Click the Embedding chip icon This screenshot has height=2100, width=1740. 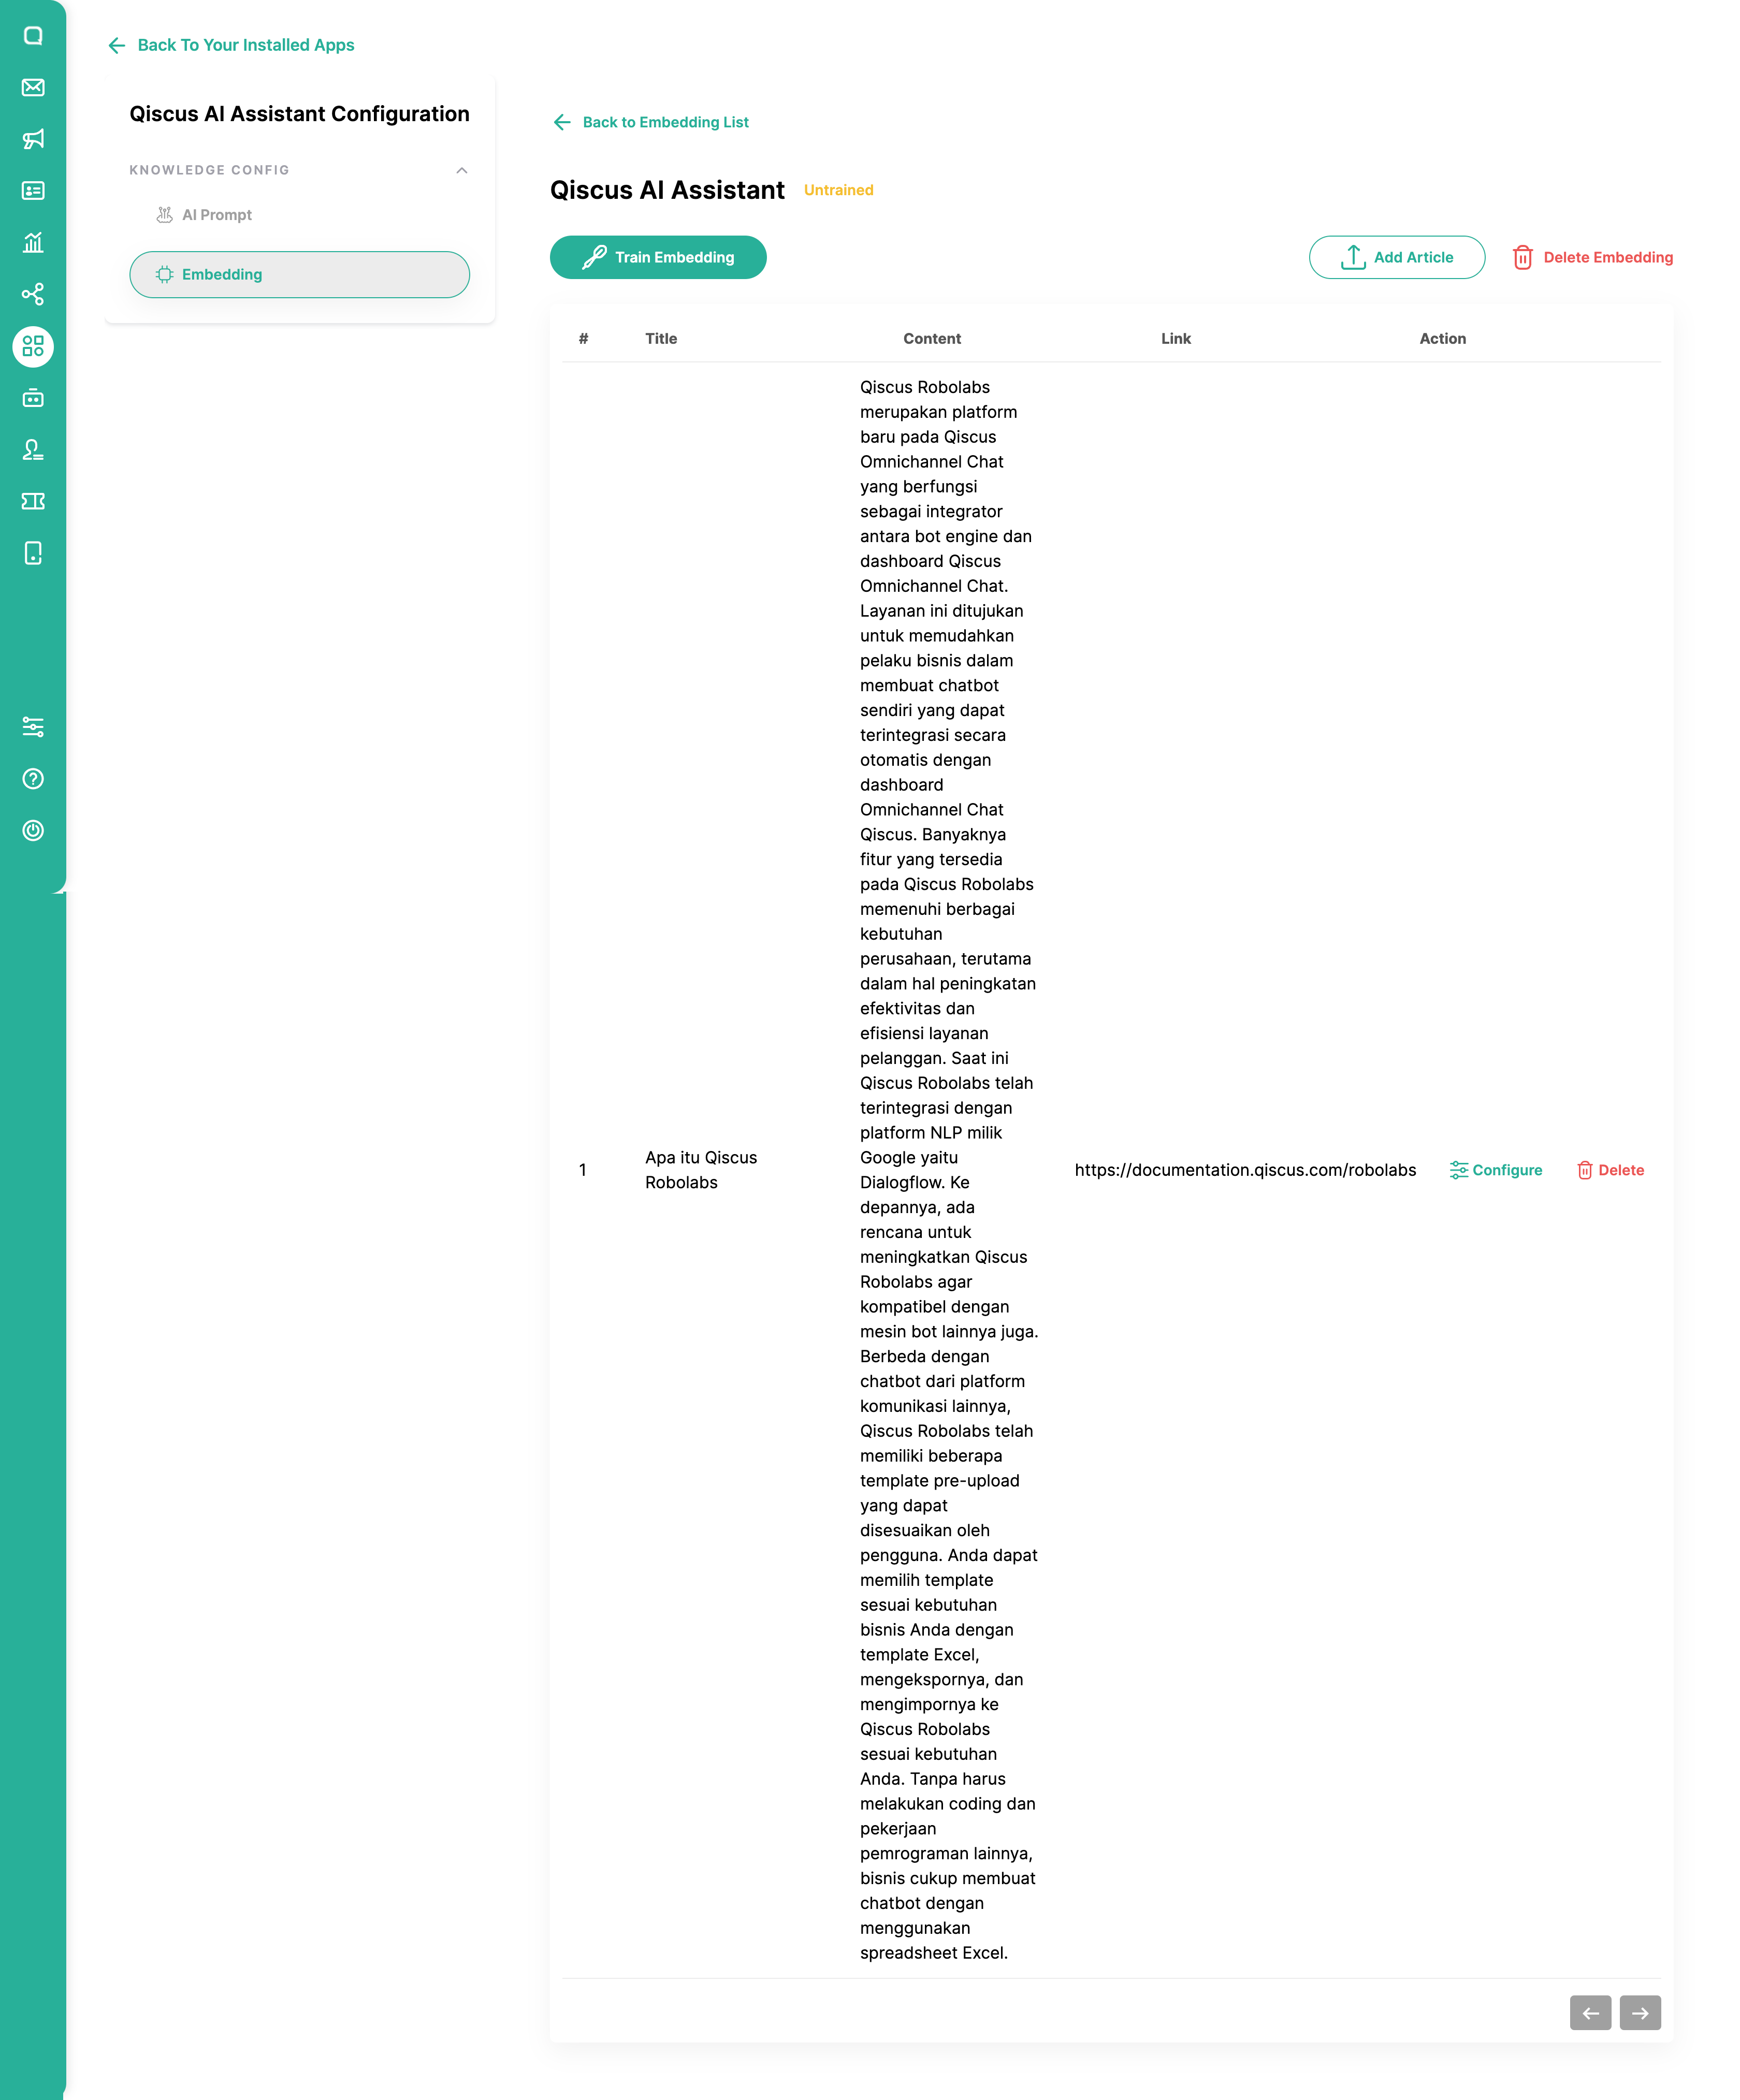point(165,274)
